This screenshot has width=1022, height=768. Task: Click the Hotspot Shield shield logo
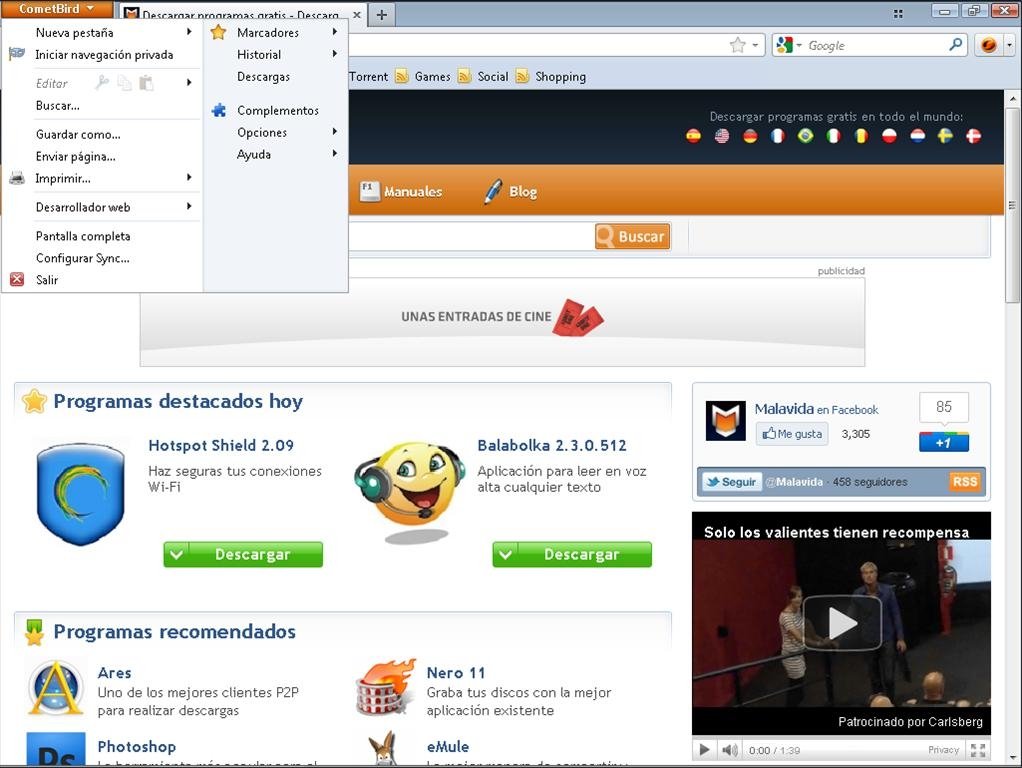tap(80, 494)
